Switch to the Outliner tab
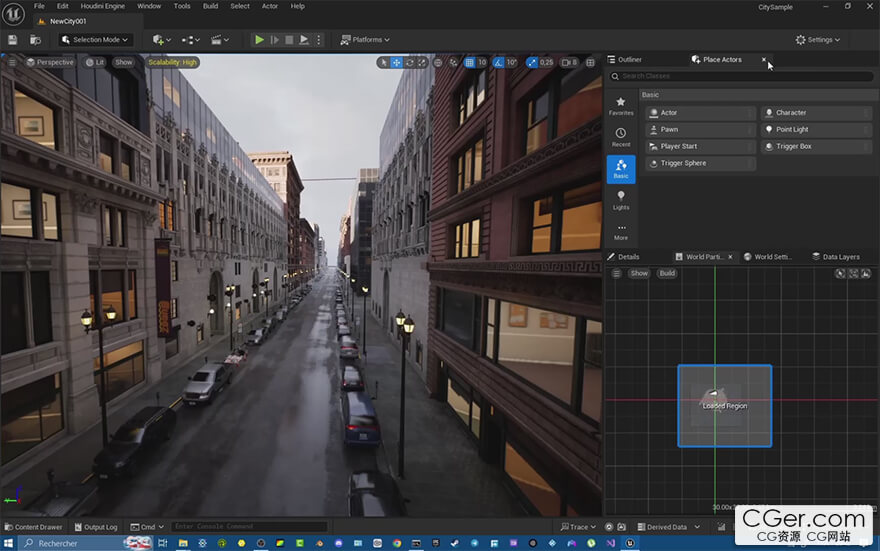Viewport: 880px width, 551px height. tap(629, 60)
